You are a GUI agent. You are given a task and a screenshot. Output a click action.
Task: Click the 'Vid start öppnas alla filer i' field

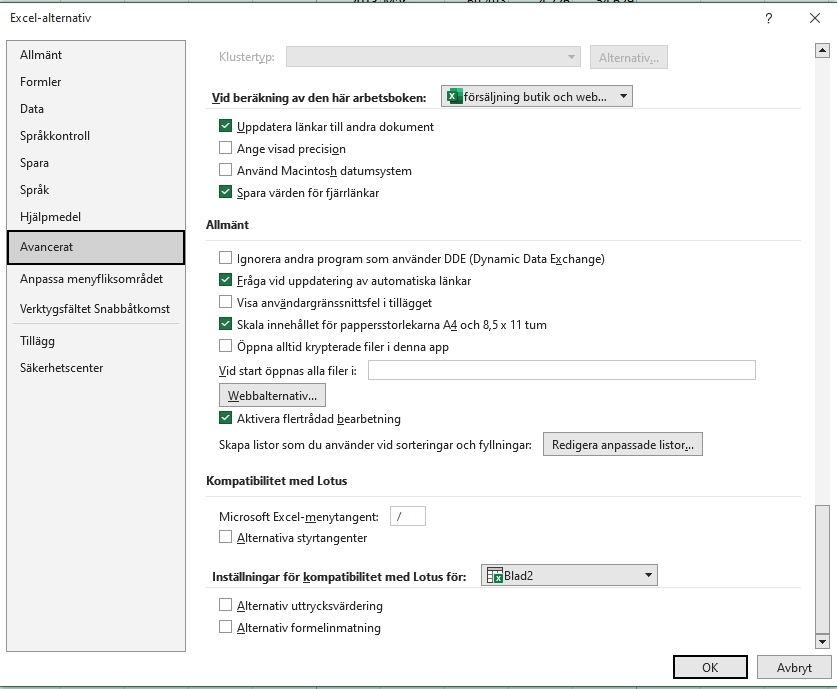561,371
